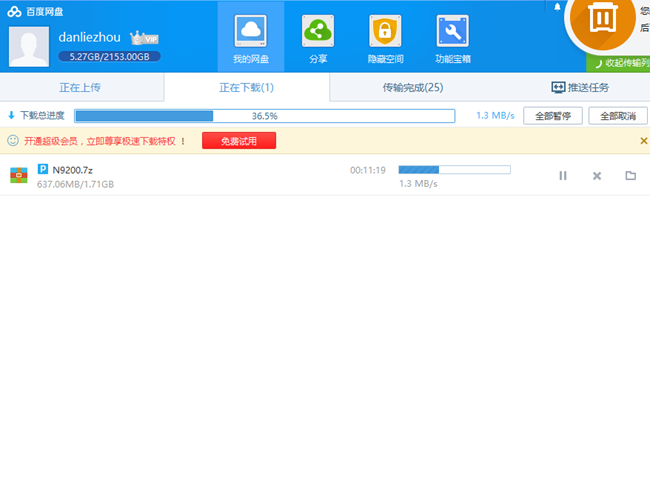Viewport: 650px width, 478px height.
Task: Click the red 免费试用 button
Action: click(239, 141)
